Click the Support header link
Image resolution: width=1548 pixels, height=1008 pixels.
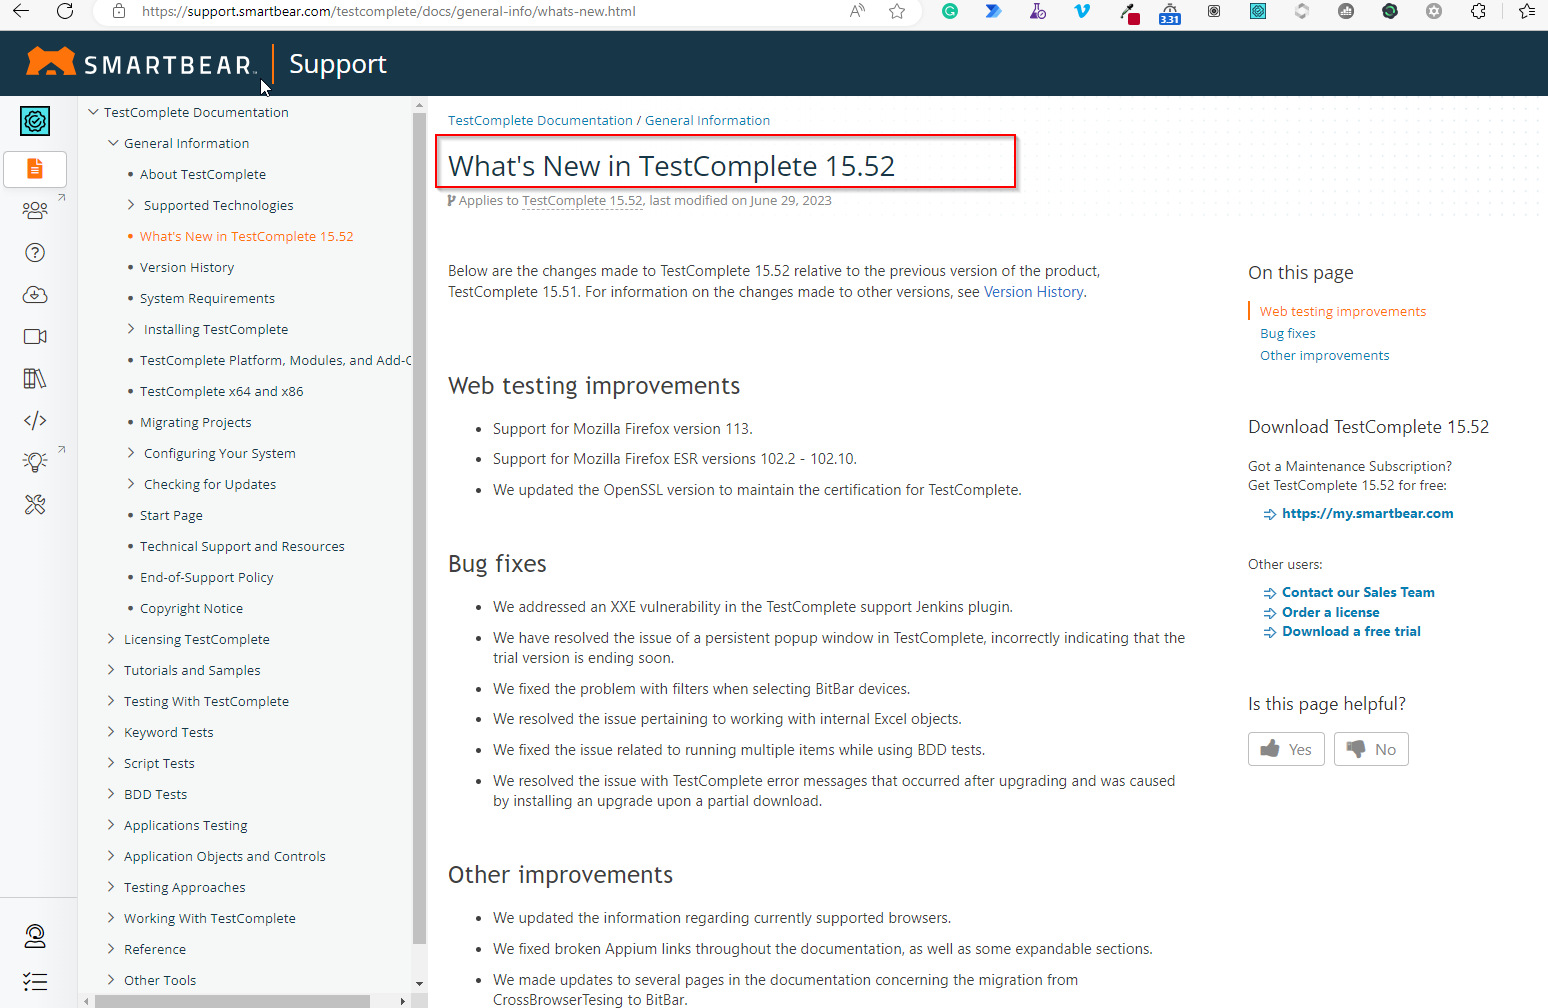click(x=338, y=64)
